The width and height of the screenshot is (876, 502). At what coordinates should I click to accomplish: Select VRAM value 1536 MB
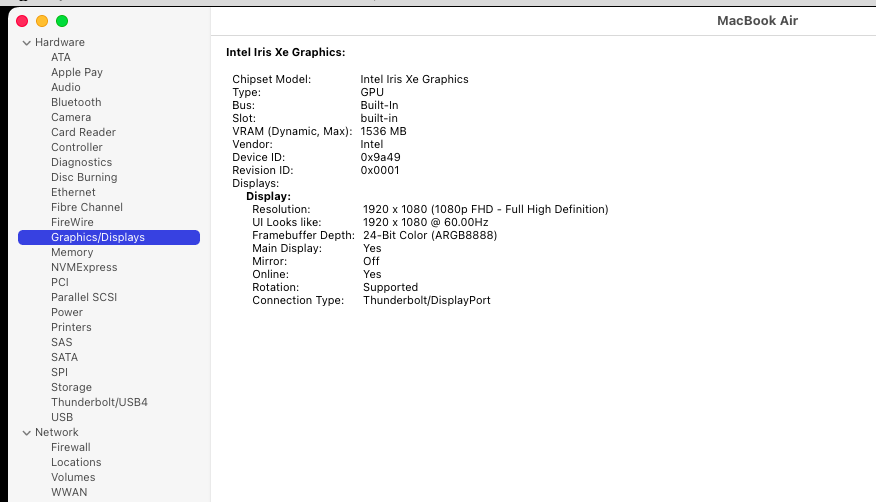383,131
